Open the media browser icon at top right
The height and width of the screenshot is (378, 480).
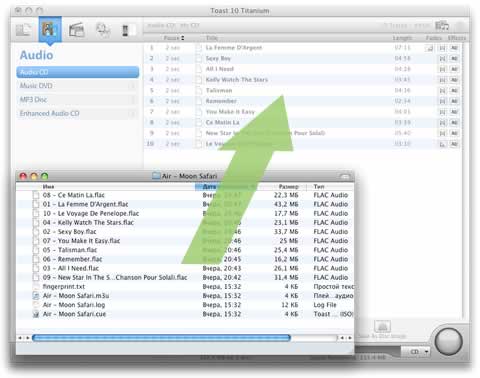[442, 26]
